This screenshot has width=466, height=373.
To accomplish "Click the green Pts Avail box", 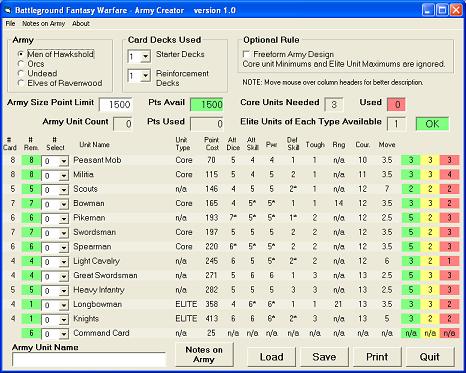I will (207, 104).
